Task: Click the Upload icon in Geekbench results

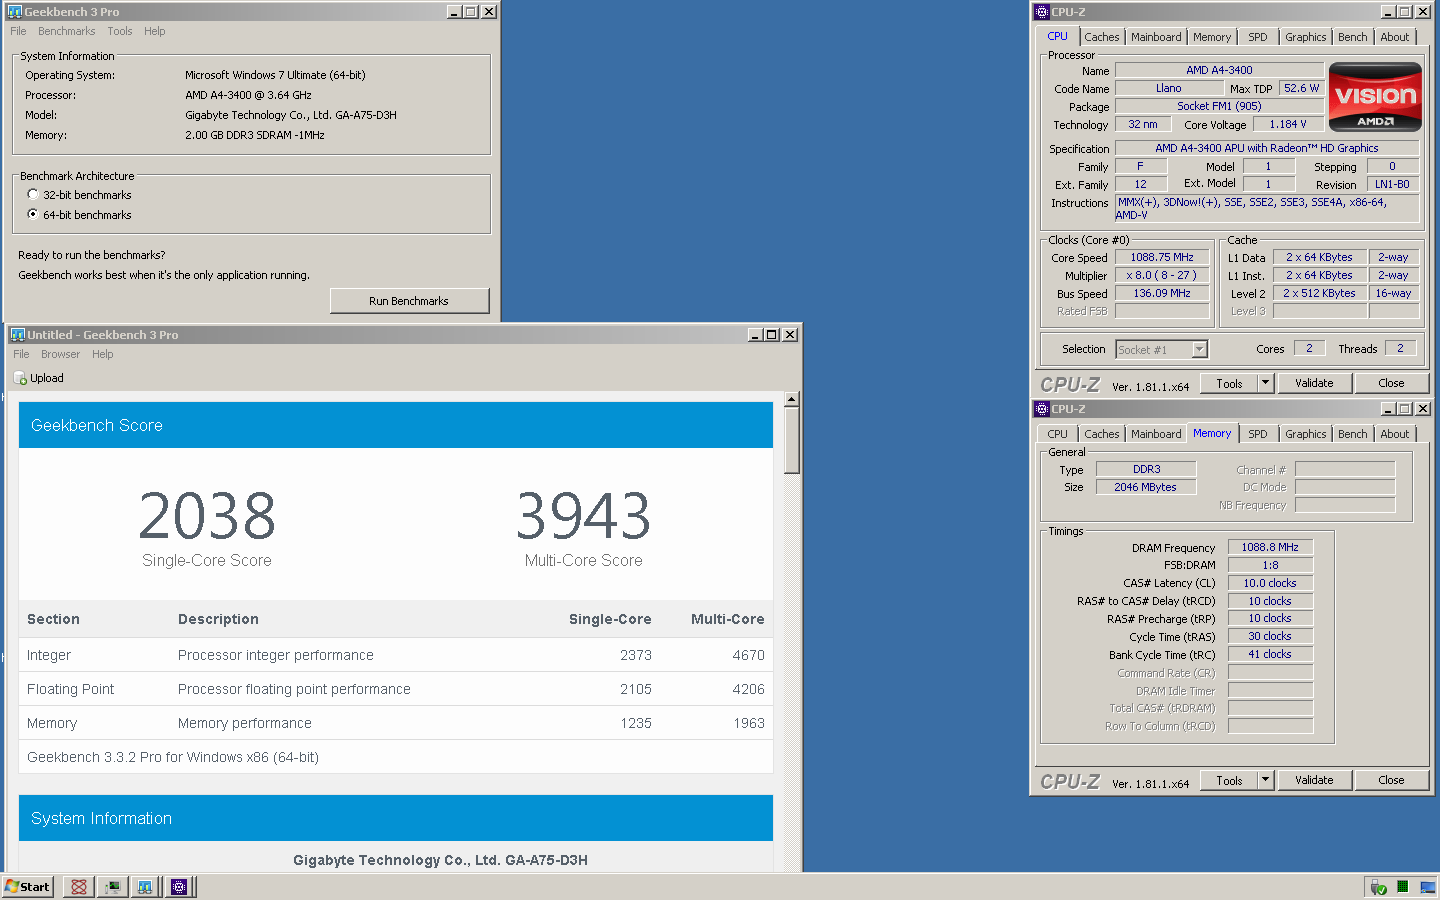Action: click(x=20, y=378)
